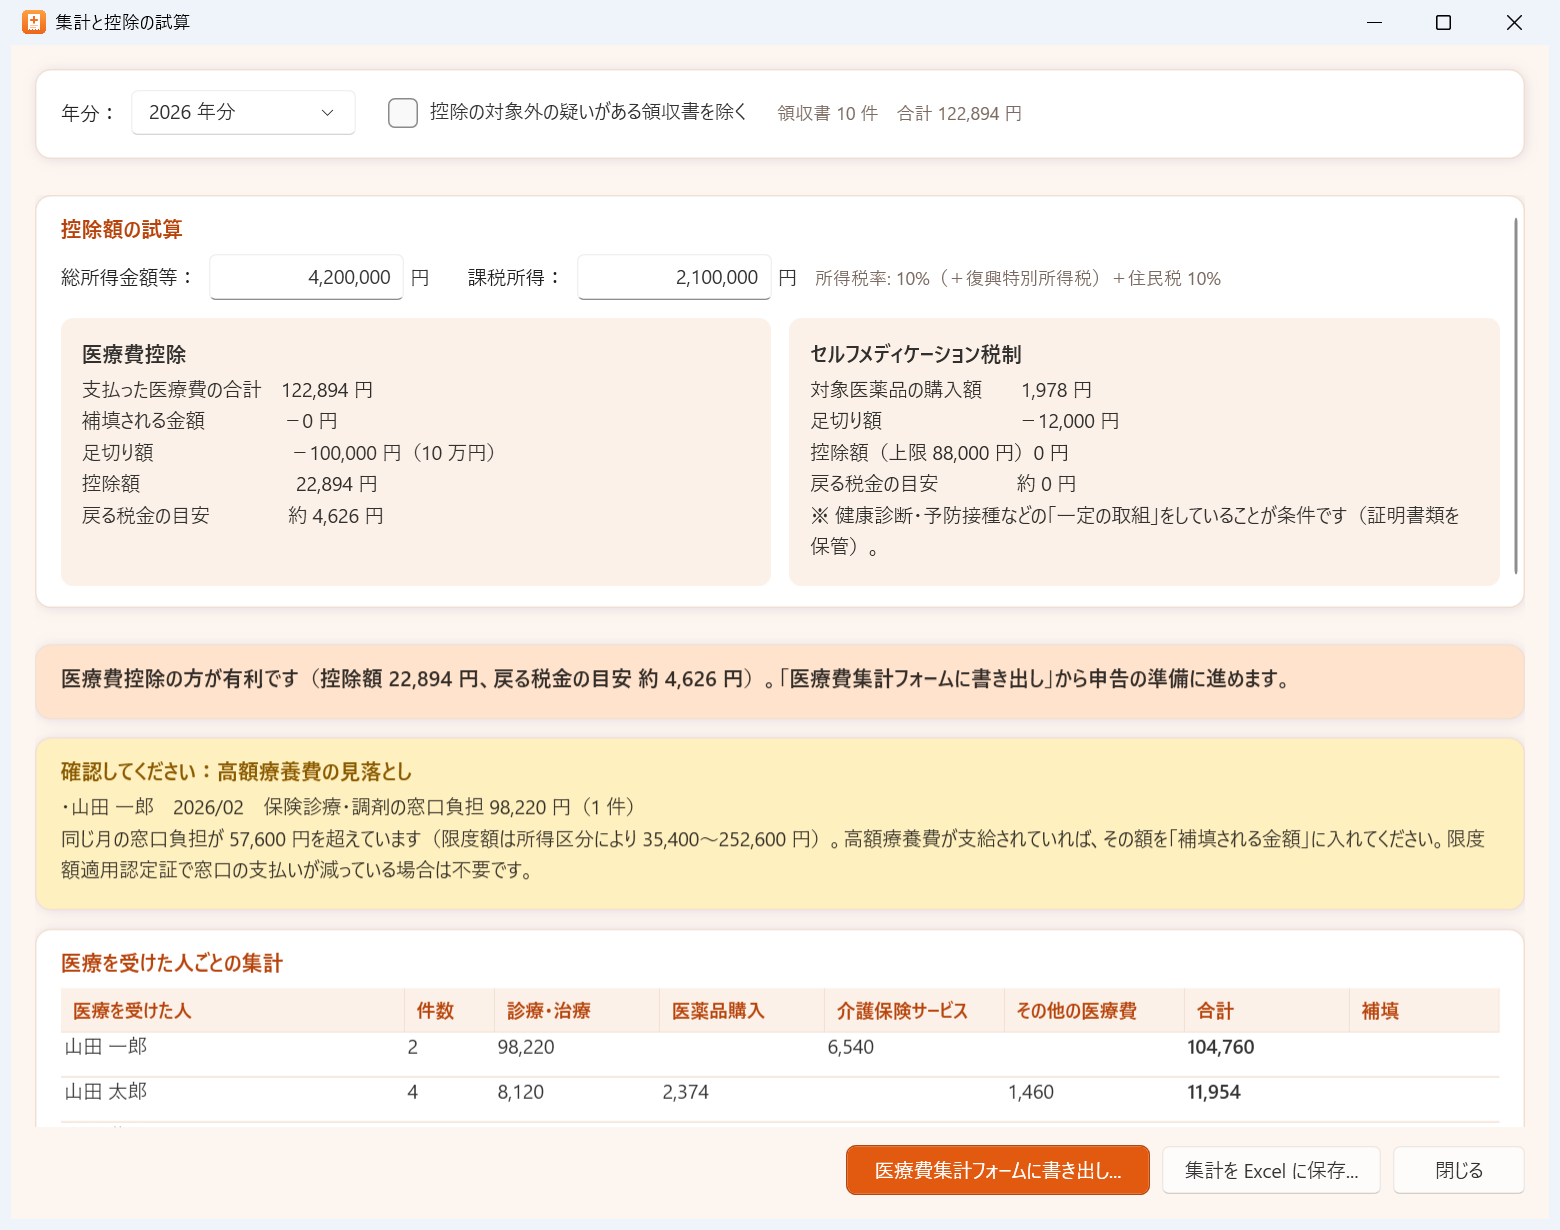The height and width of the screenshot is (1230, 1560).
Task: Click the 確認してください：高額療養費の見落とし heading
Action: (x=236, y=771)
